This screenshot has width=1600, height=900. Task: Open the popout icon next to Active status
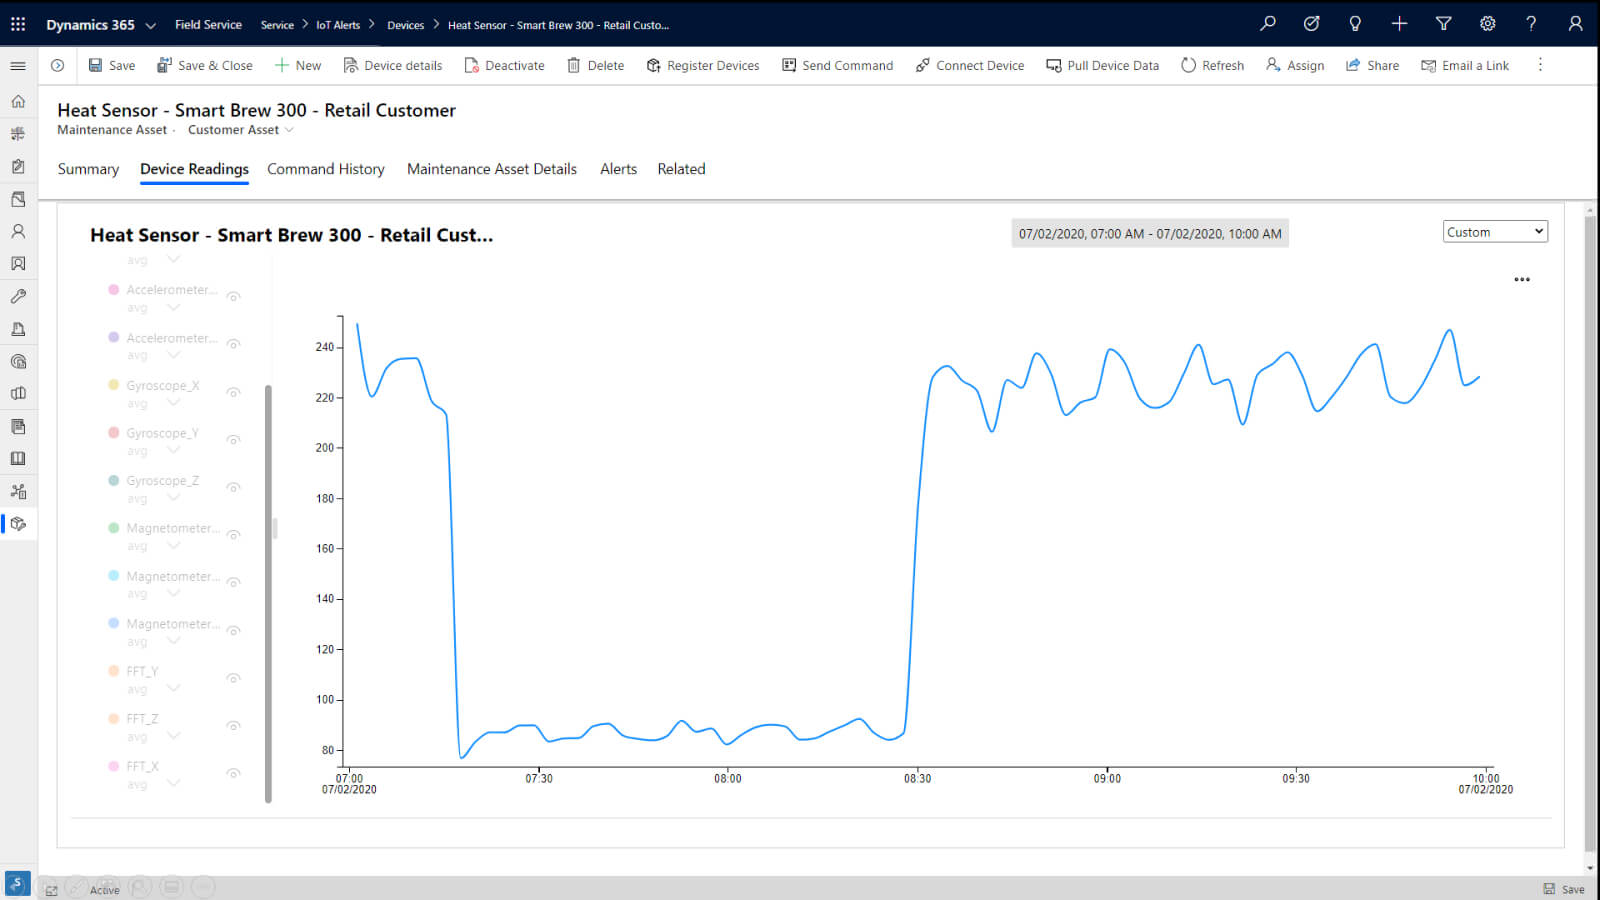point(52,890)
